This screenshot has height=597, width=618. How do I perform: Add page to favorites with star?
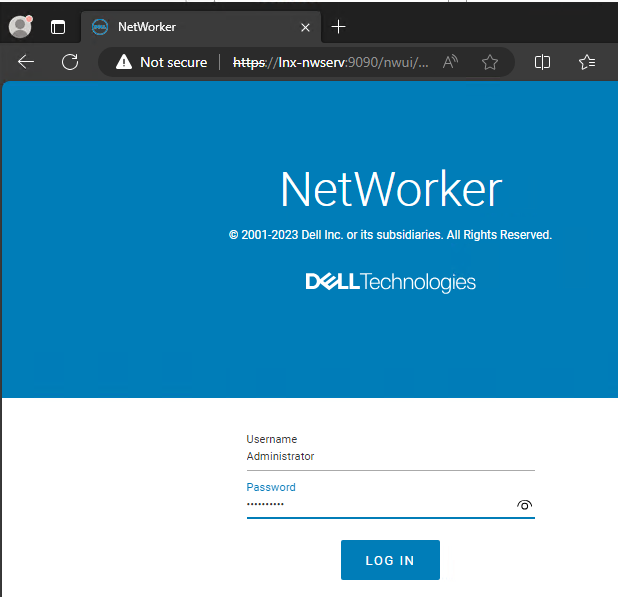click(x=490, y=62)
